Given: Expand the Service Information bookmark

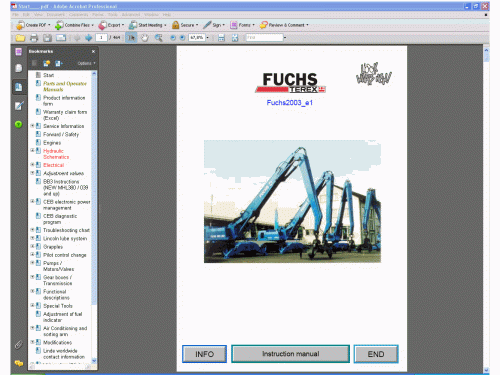Looking at the screenshot, I should pos(32,126).
